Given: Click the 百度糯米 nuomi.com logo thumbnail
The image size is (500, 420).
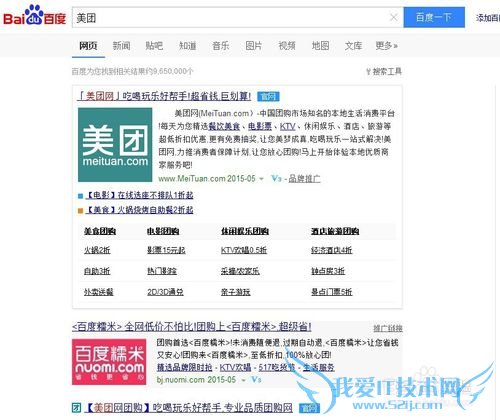Looking at the screenshot, I should 109,362.
